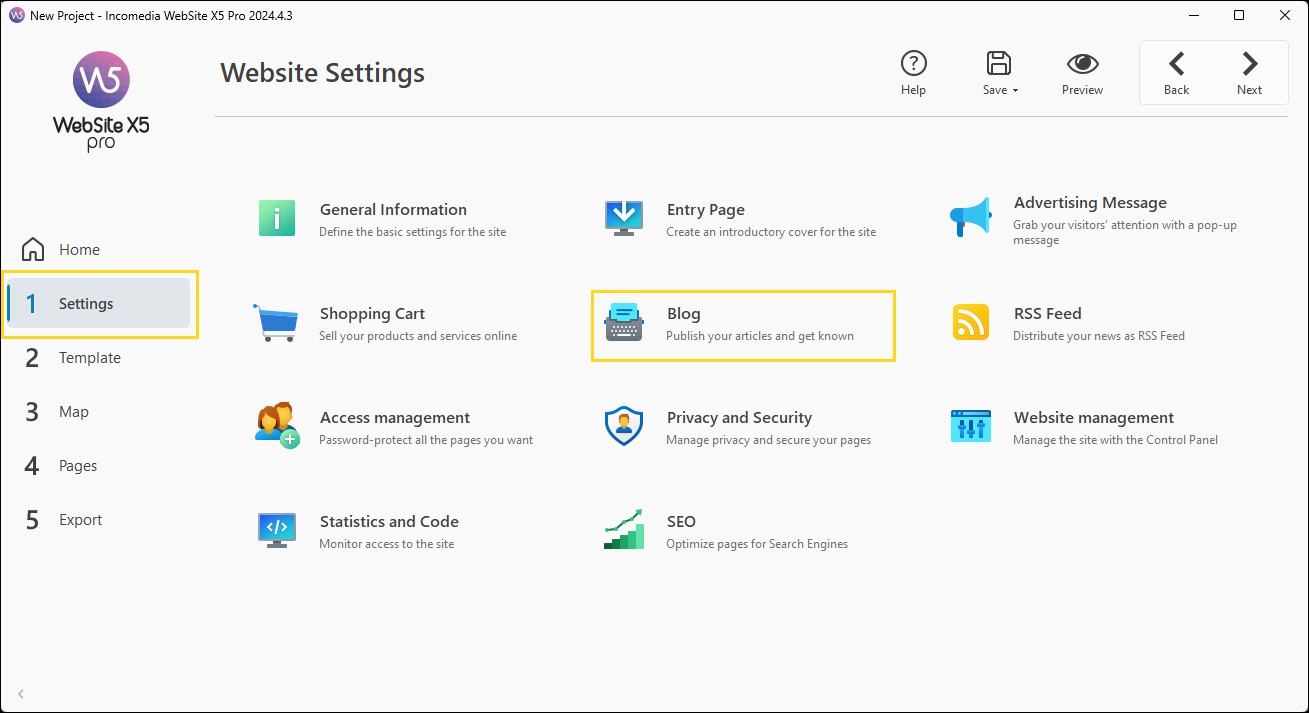Open General Information green info icon

coord(277,218)
